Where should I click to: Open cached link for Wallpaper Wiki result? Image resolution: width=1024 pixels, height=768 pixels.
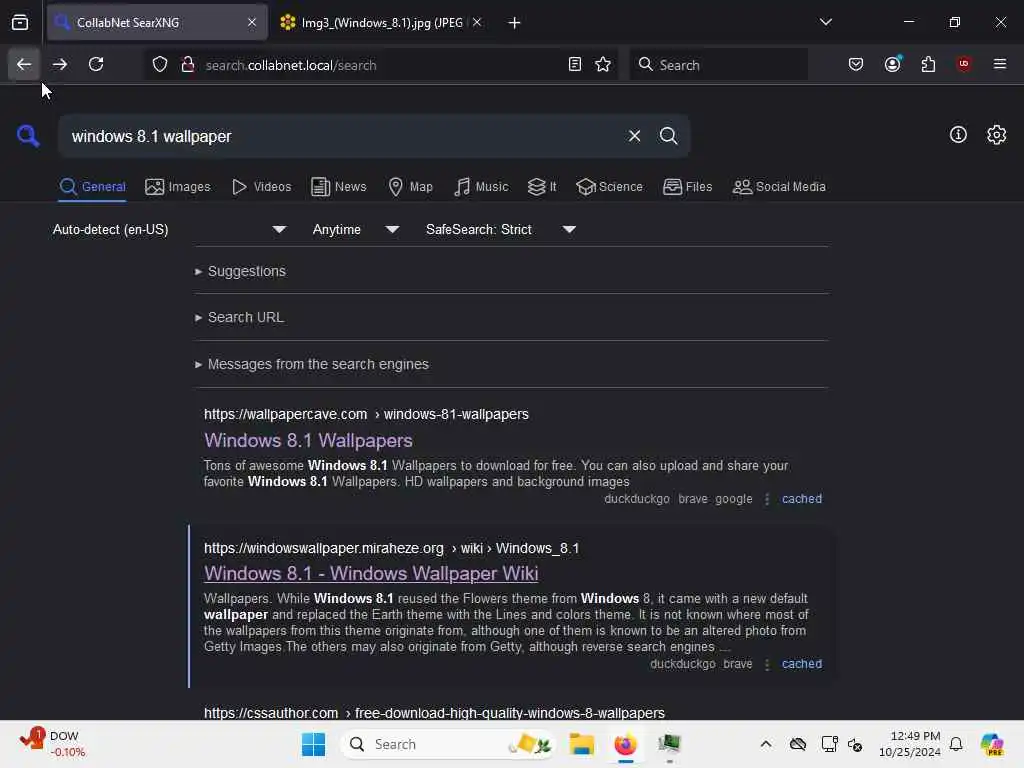[x=802, y=664]
